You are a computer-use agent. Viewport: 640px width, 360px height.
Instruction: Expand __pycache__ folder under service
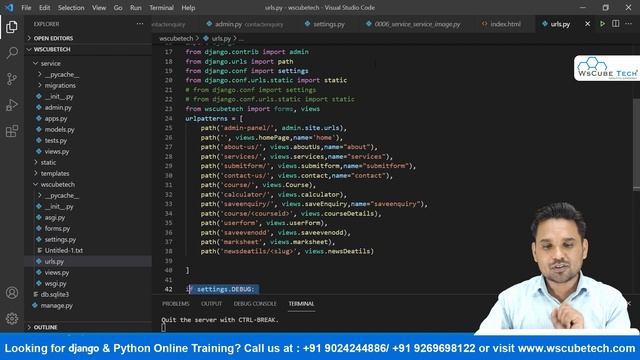click(88, 74)
